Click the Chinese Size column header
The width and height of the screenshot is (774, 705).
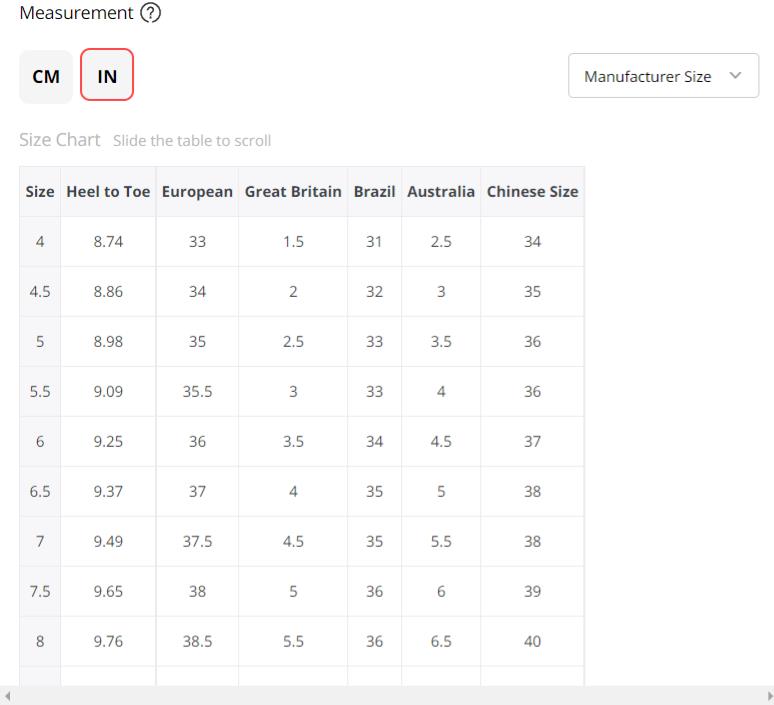point(532,192)
